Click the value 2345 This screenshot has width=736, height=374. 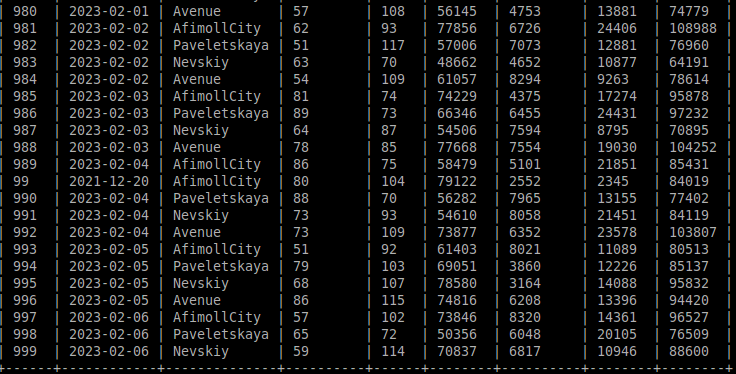(613, 181)
